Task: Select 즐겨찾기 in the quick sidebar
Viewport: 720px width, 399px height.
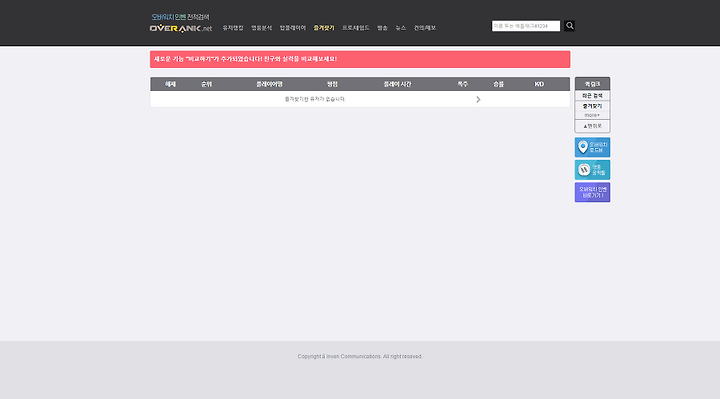Action: point(592,106)
